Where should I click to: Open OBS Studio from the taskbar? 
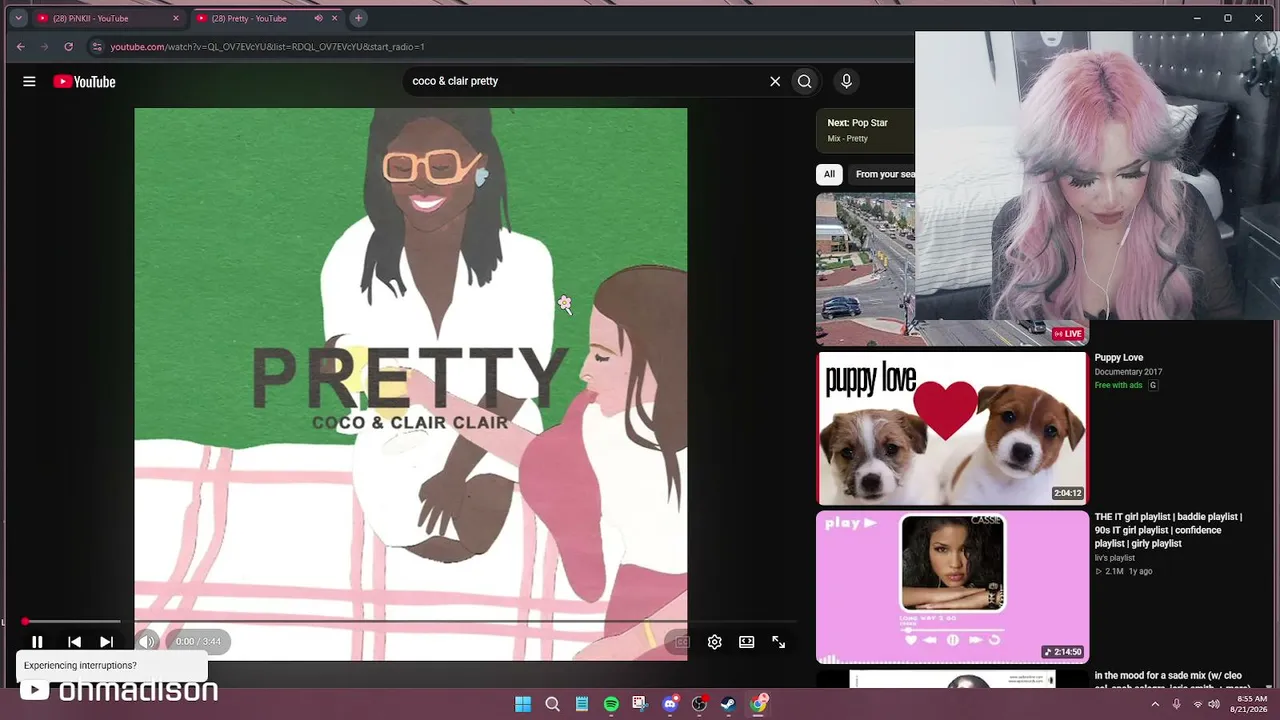tap(699, 704)
